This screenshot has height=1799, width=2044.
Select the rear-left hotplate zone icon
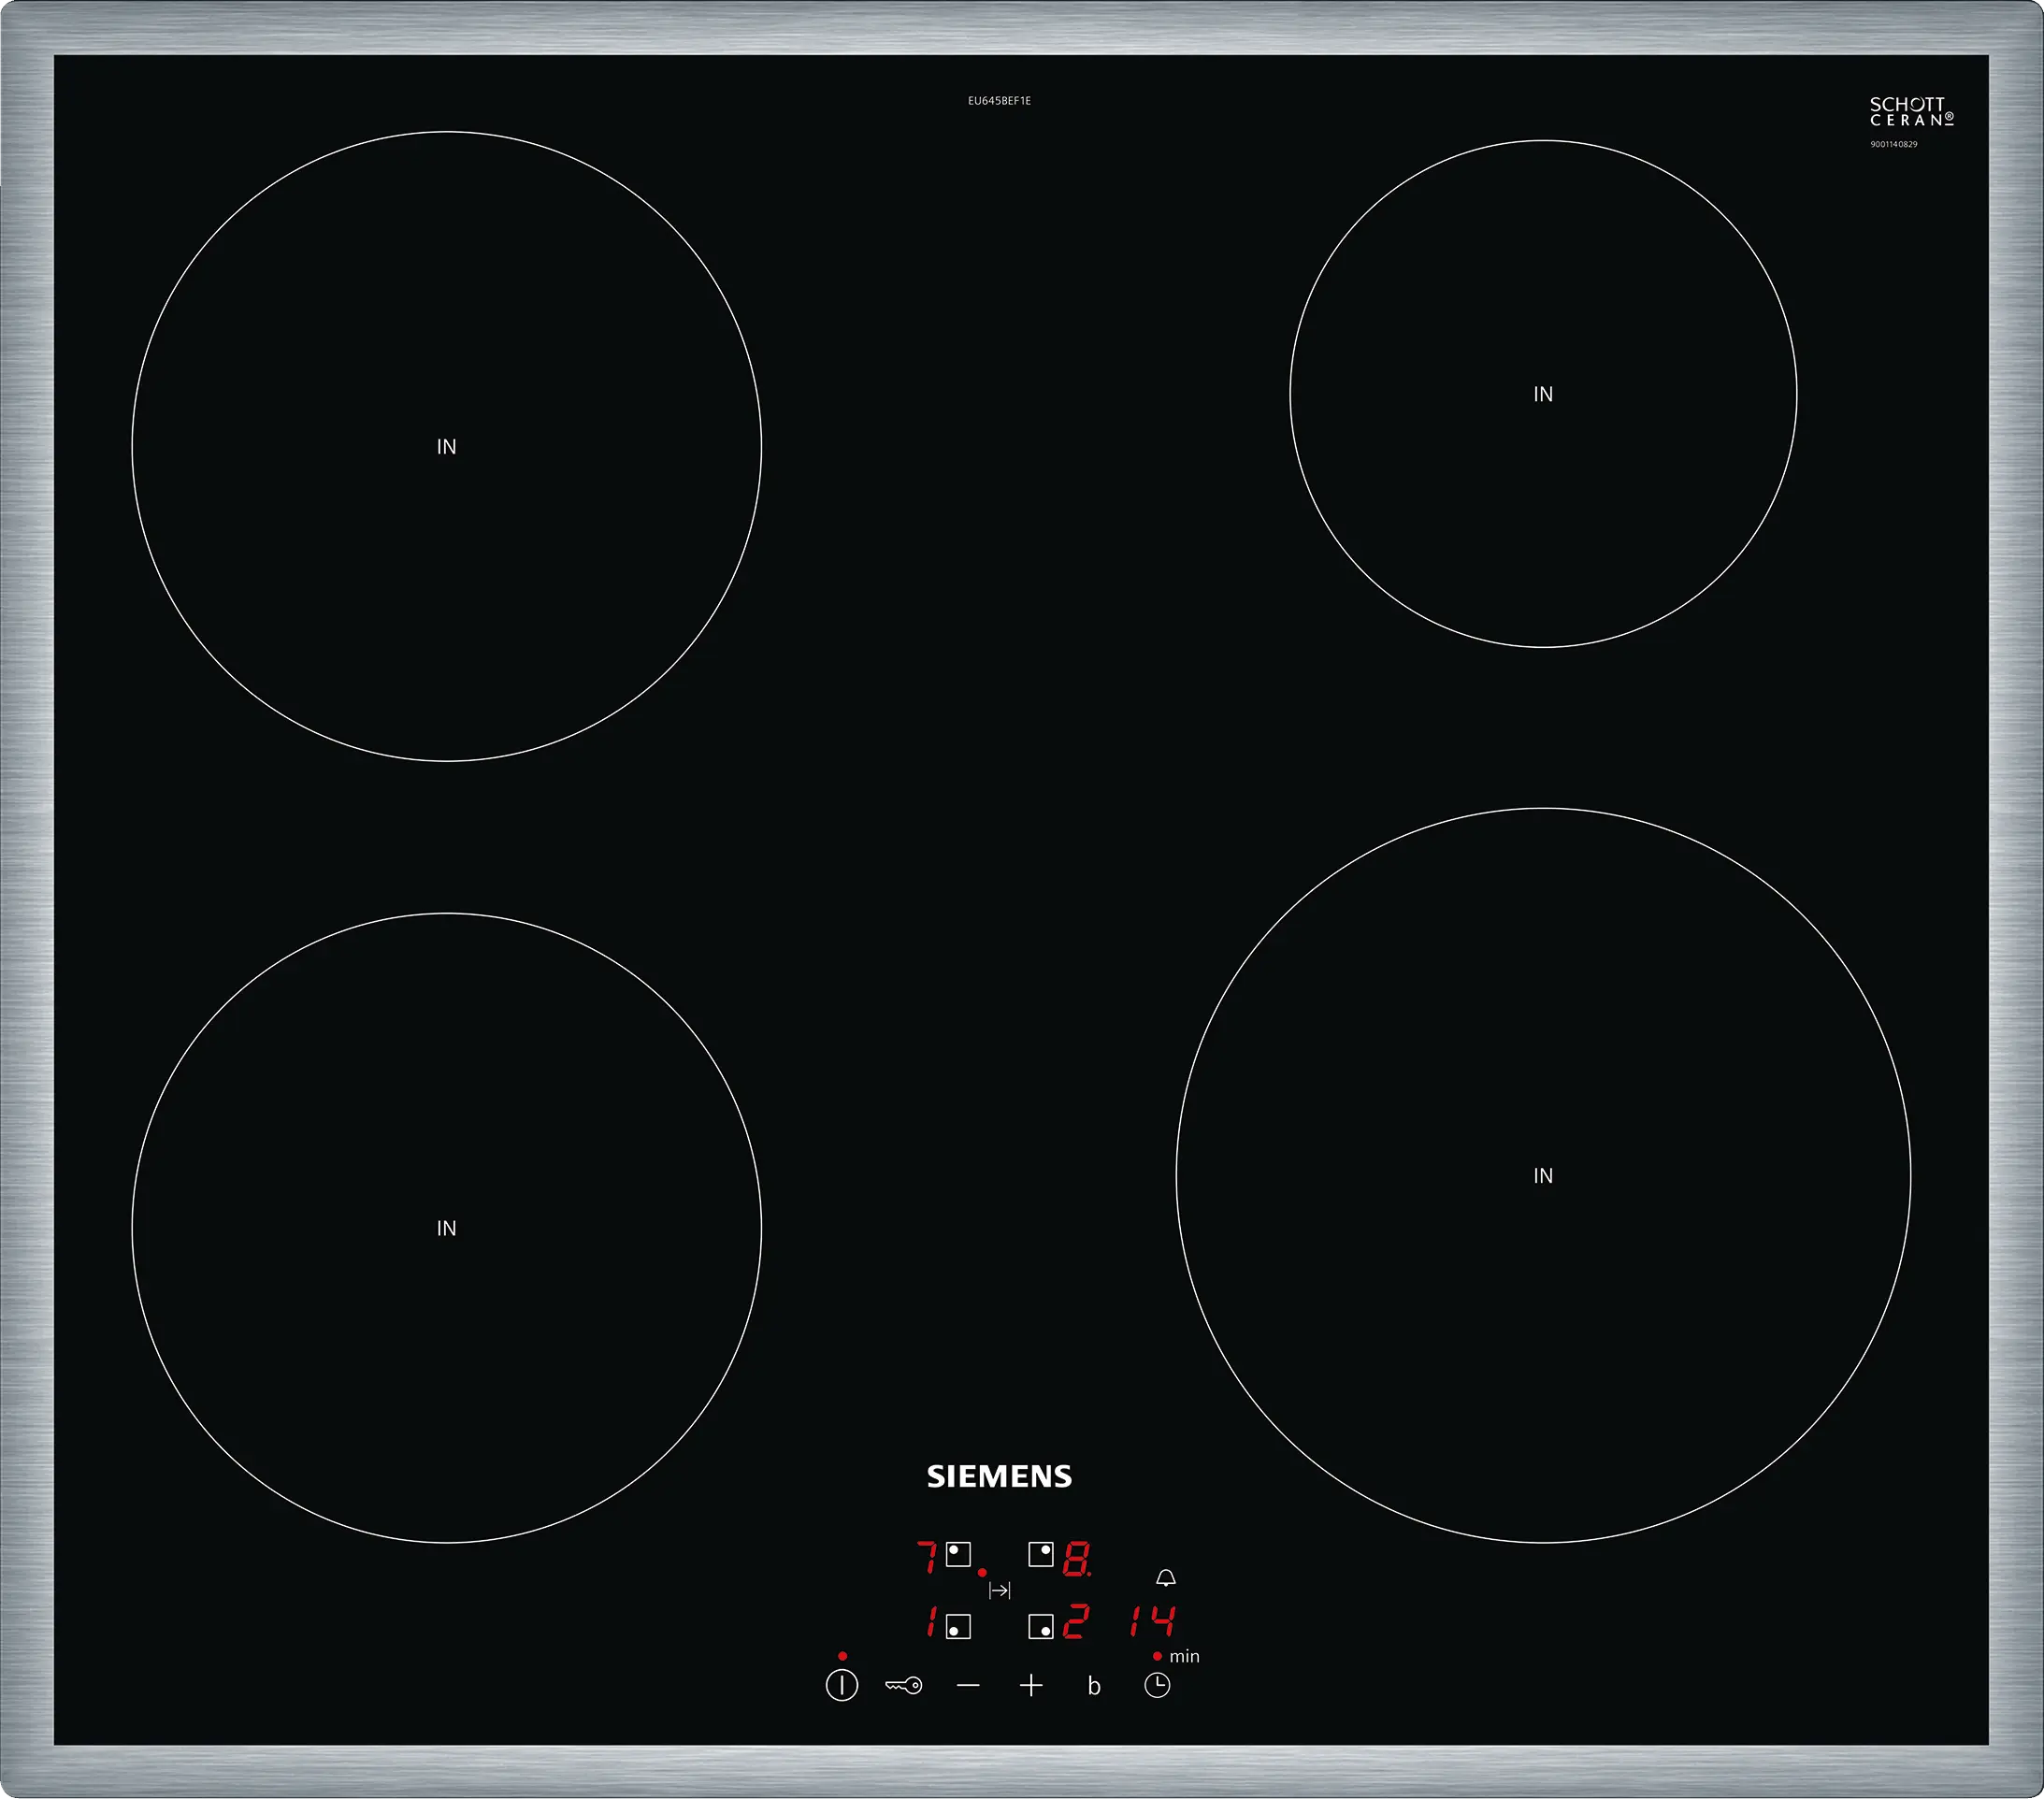pyautogui.click(x=958, y=1554)
